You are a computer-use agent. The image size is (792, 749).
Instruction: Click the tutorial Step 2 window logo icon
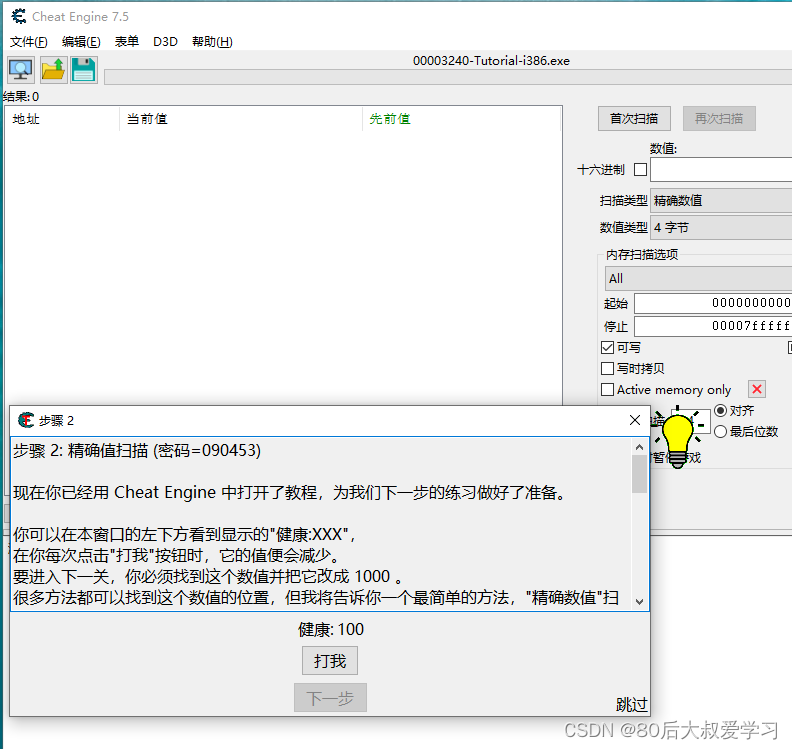point(26,420)
